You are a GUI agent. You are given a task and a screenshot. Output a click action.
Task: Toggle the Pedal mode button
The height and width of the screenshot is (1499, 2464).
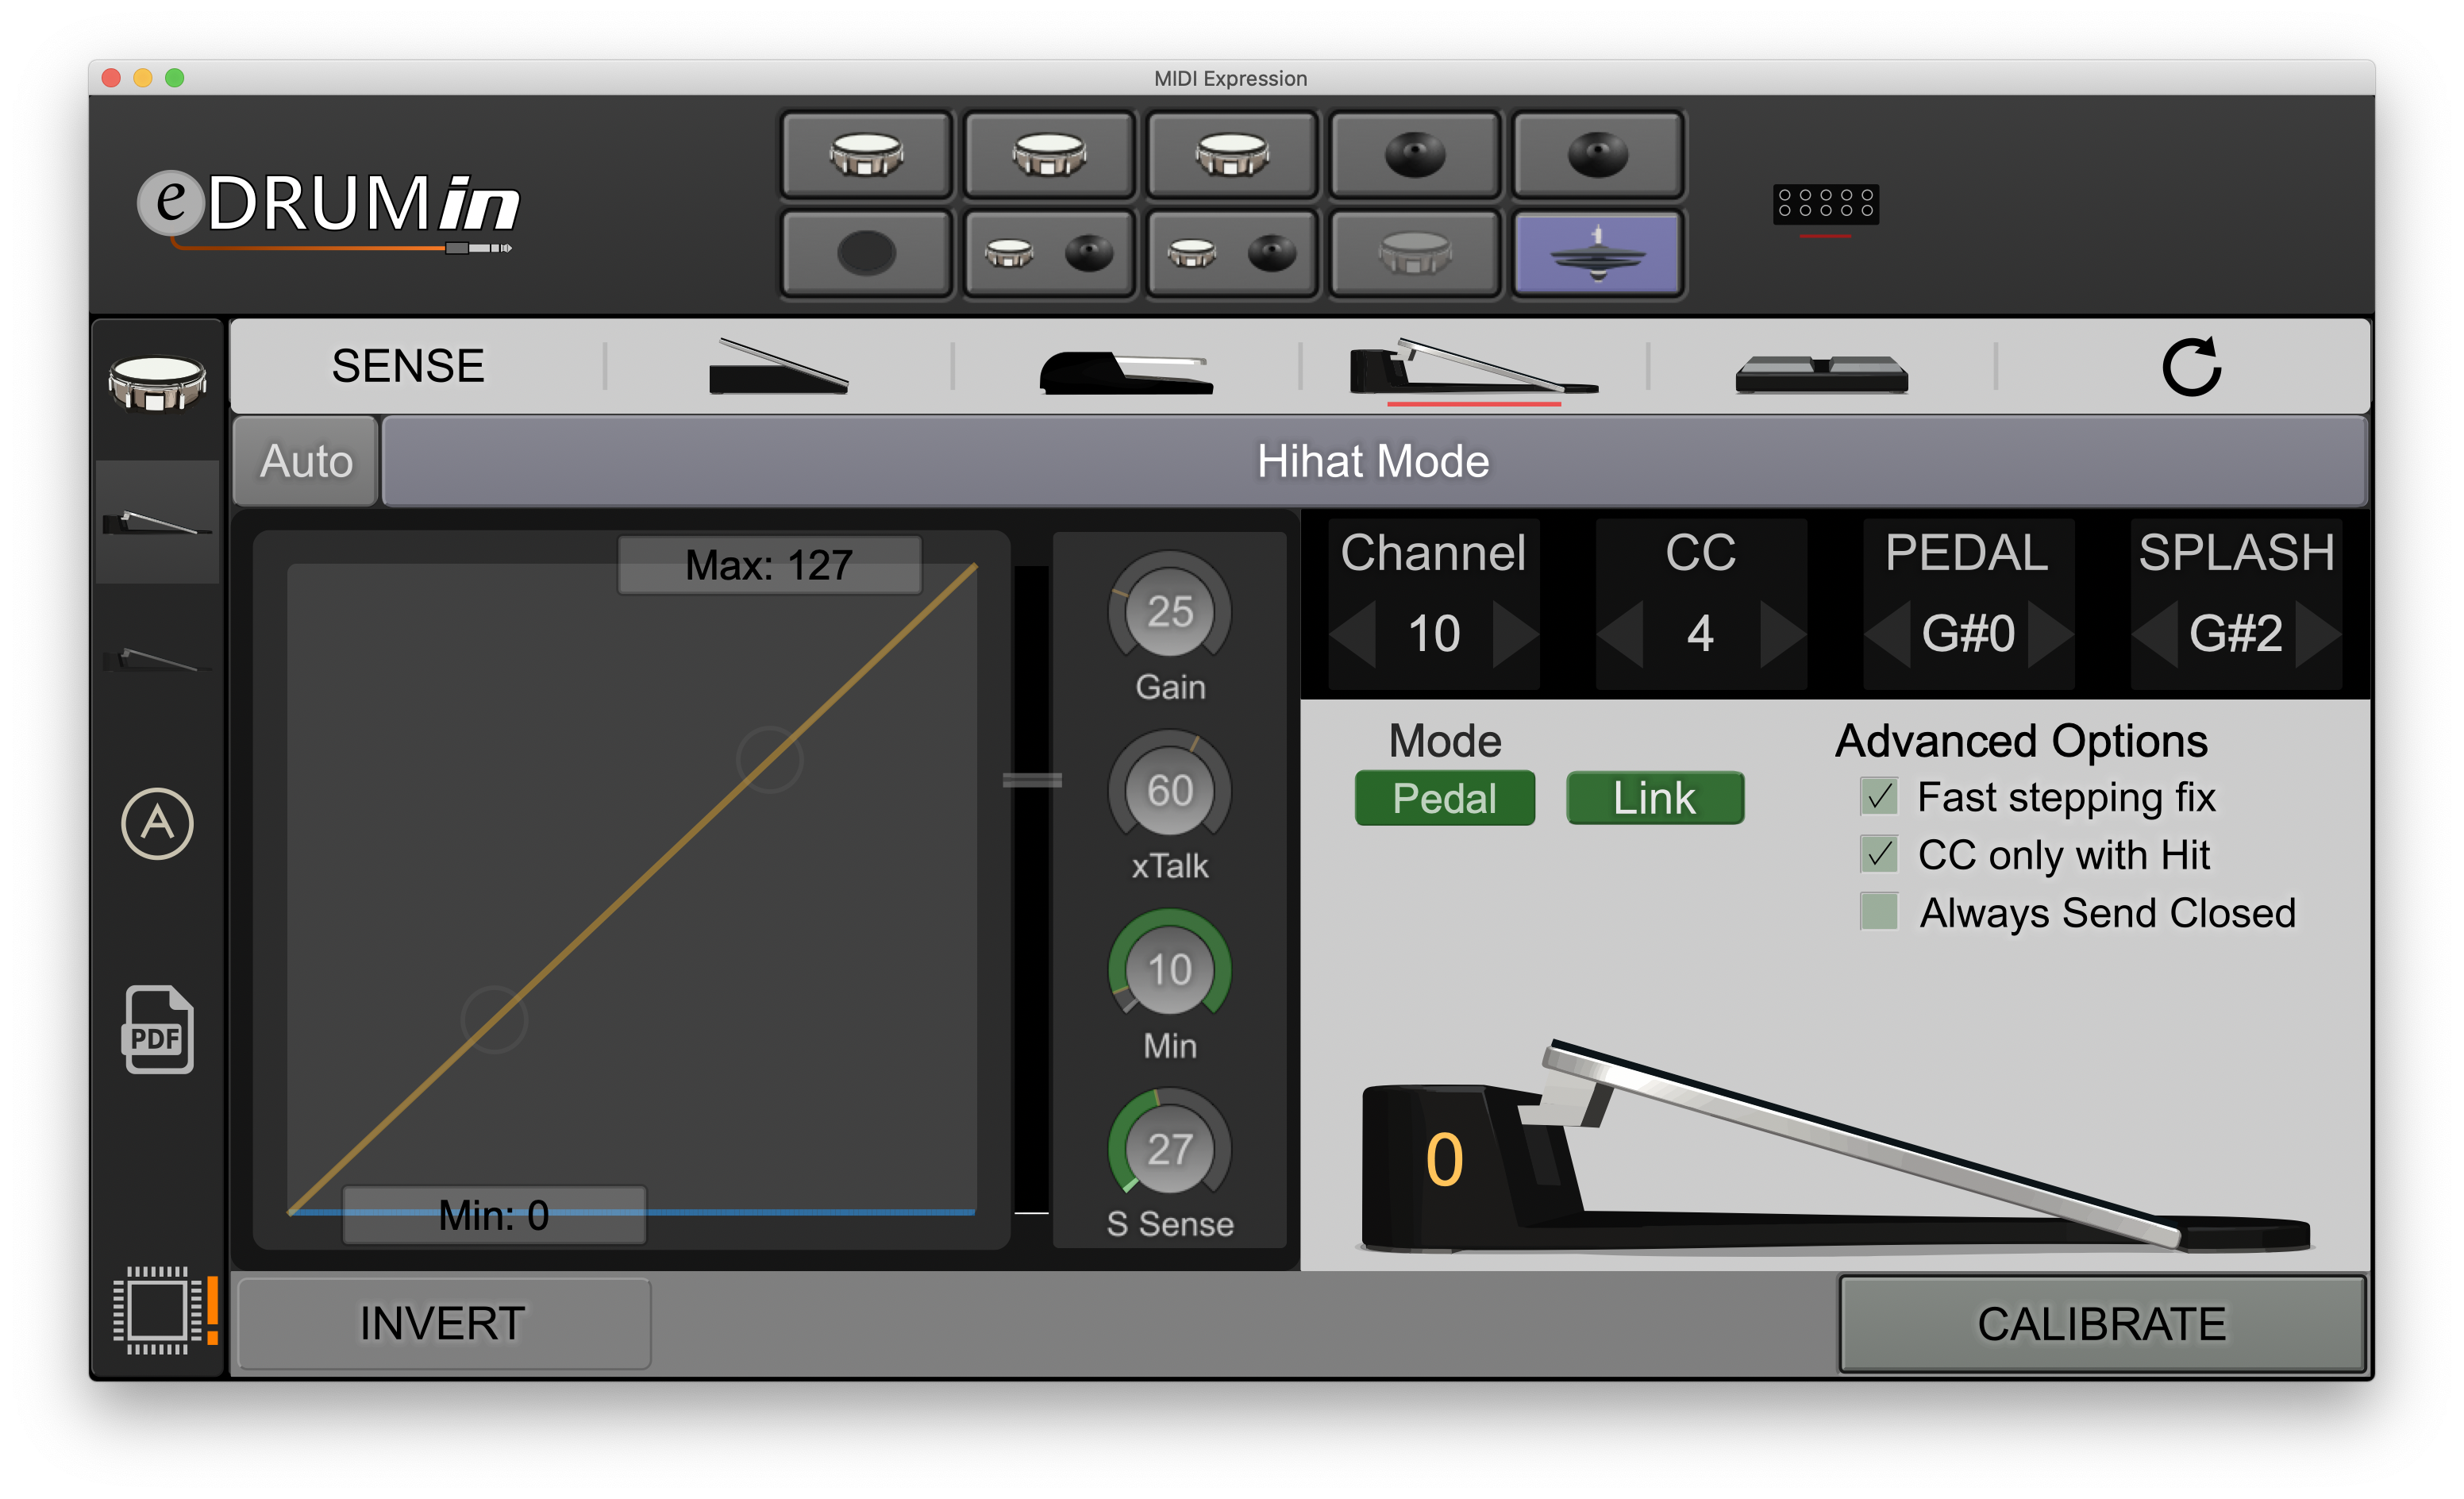[x=1444, y=798]
